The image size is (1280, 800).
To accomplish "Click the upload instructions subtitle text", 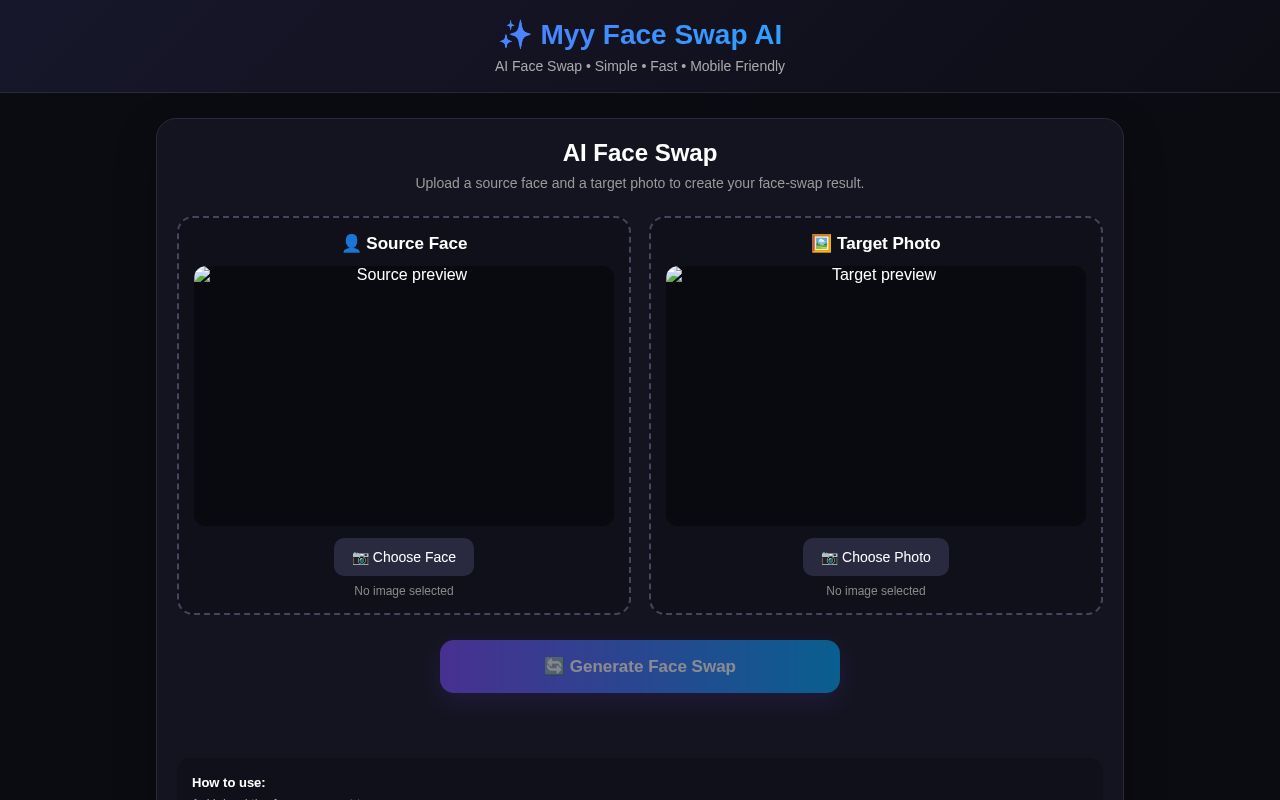I will 640,183.
